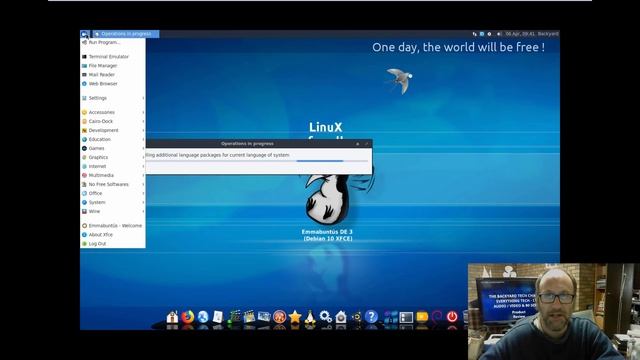Click the grey house icon in the dock

341,317
